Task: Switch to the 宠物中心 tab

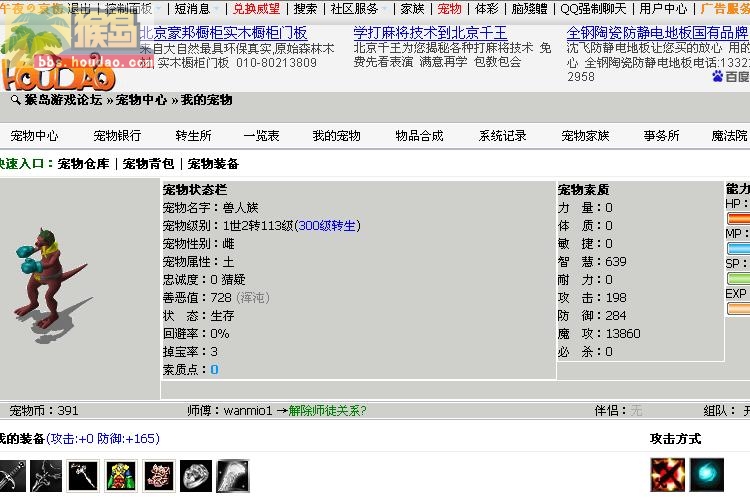Action: (x=34, y=136)
